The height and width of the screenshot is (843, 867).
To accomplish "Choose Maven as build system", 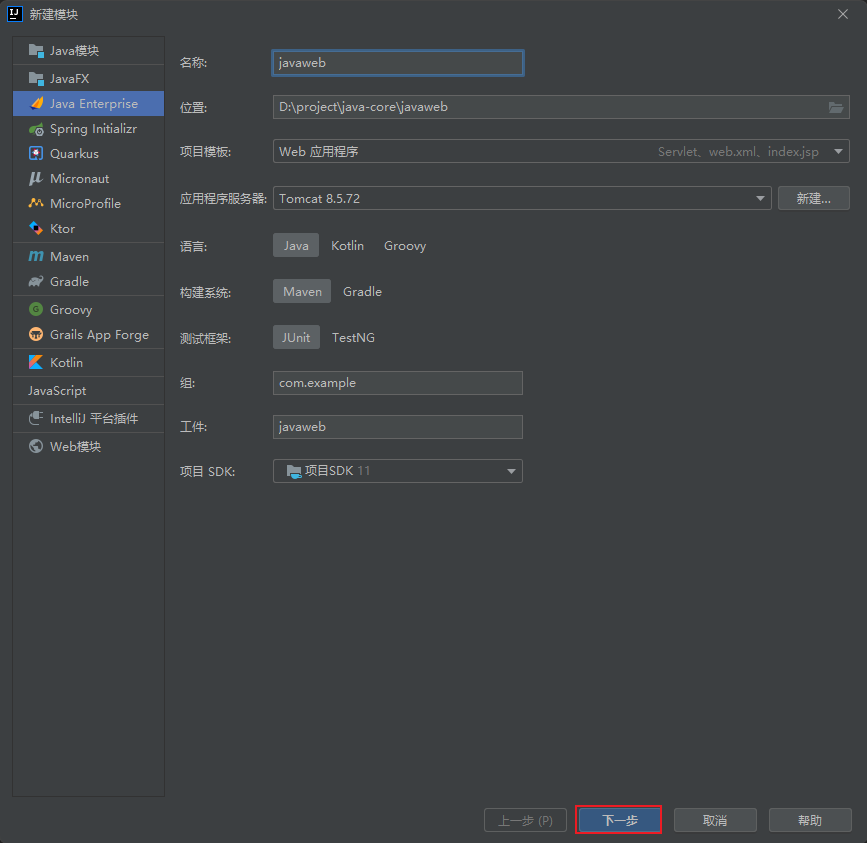I will [x=302, y=291].
